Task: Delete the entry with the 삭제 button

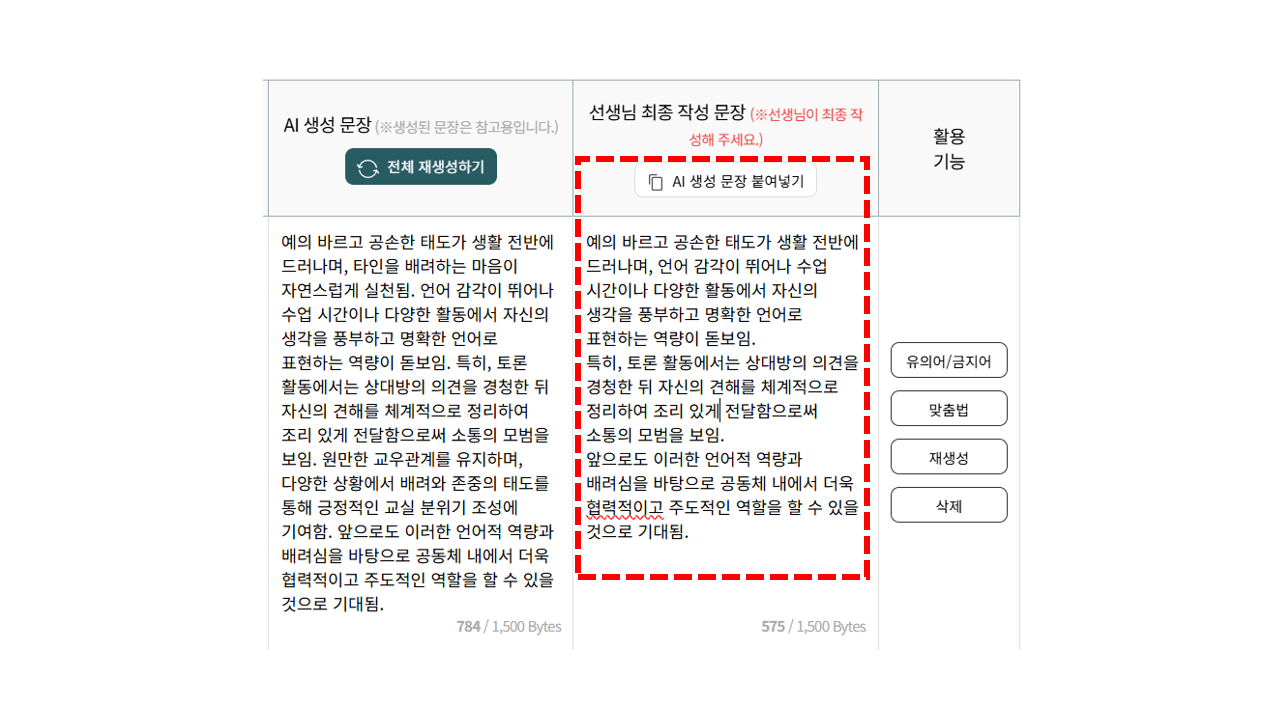Action: point(948,505)
